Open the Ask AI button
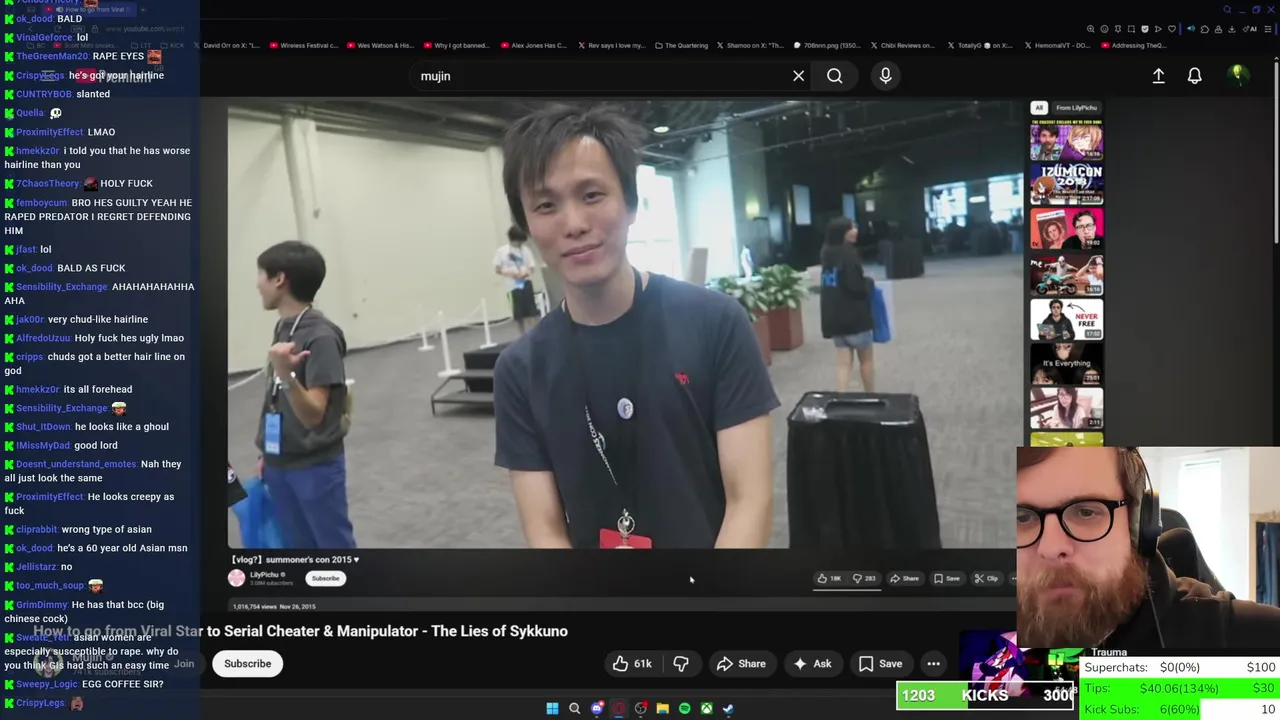The image size is (1280, 720). 812,663
